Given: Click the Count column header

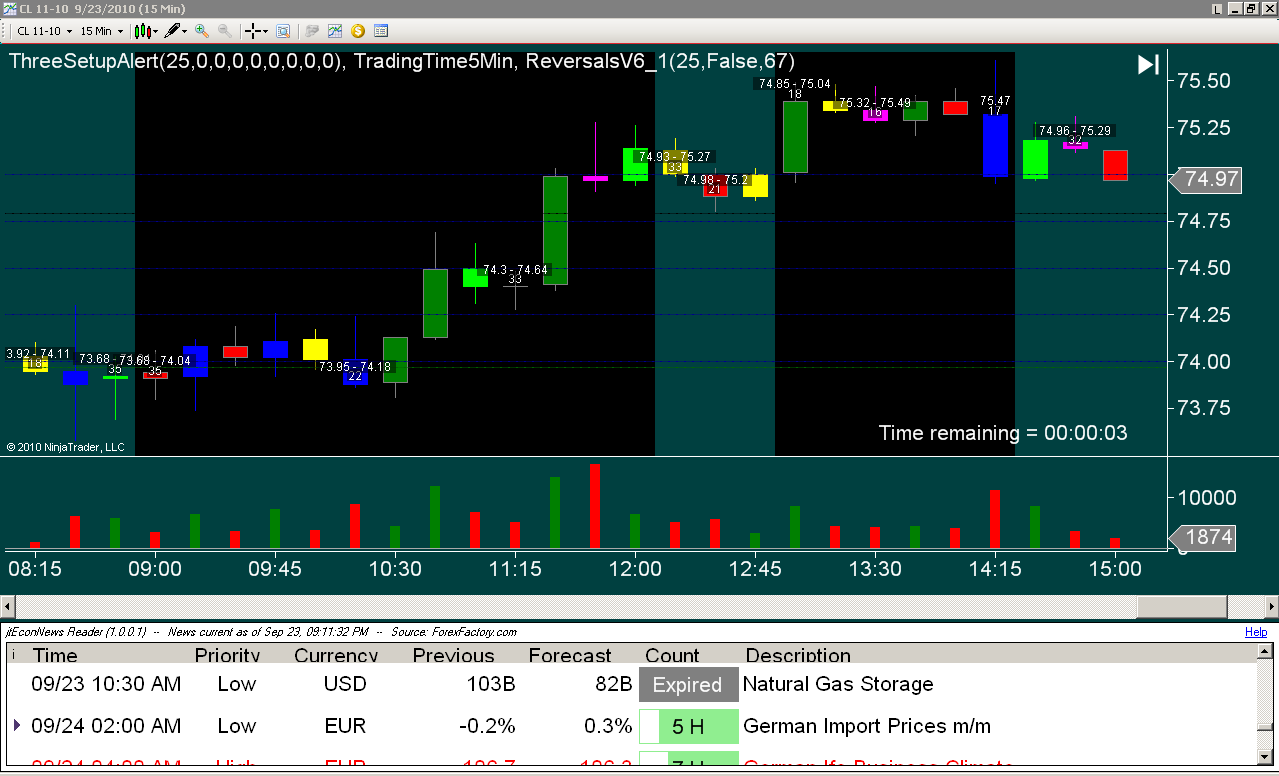Looking at the screenshot, I should (x=672, y=656).
